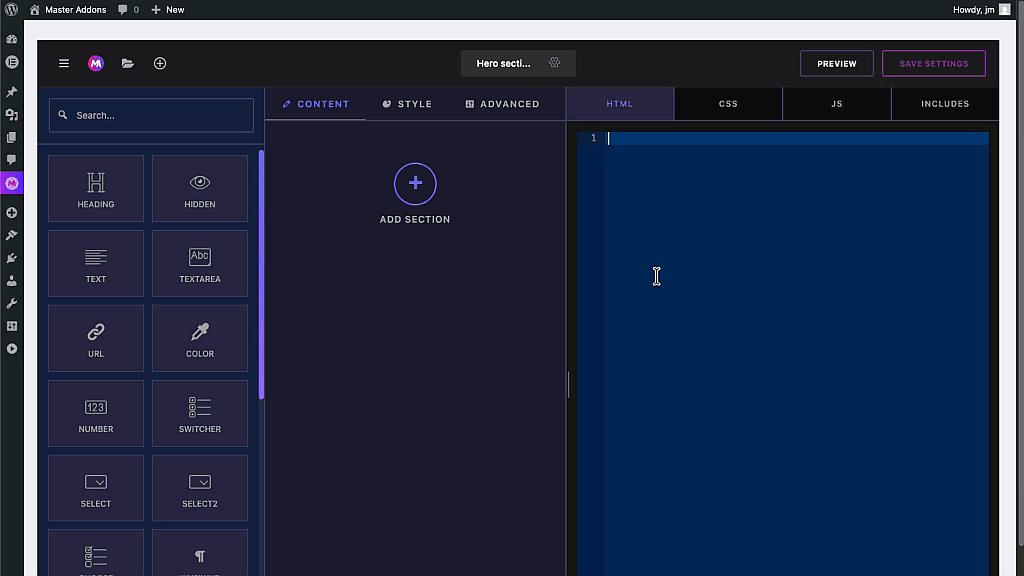
Task: Select the Select dropdown control widget
Action: tap(96, 488)
